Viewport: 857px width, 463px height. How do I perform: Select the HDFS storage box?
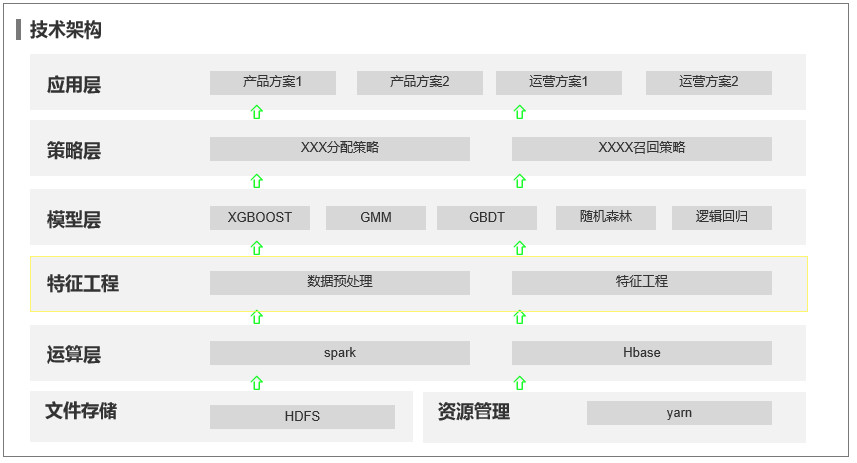click(302, 416)
